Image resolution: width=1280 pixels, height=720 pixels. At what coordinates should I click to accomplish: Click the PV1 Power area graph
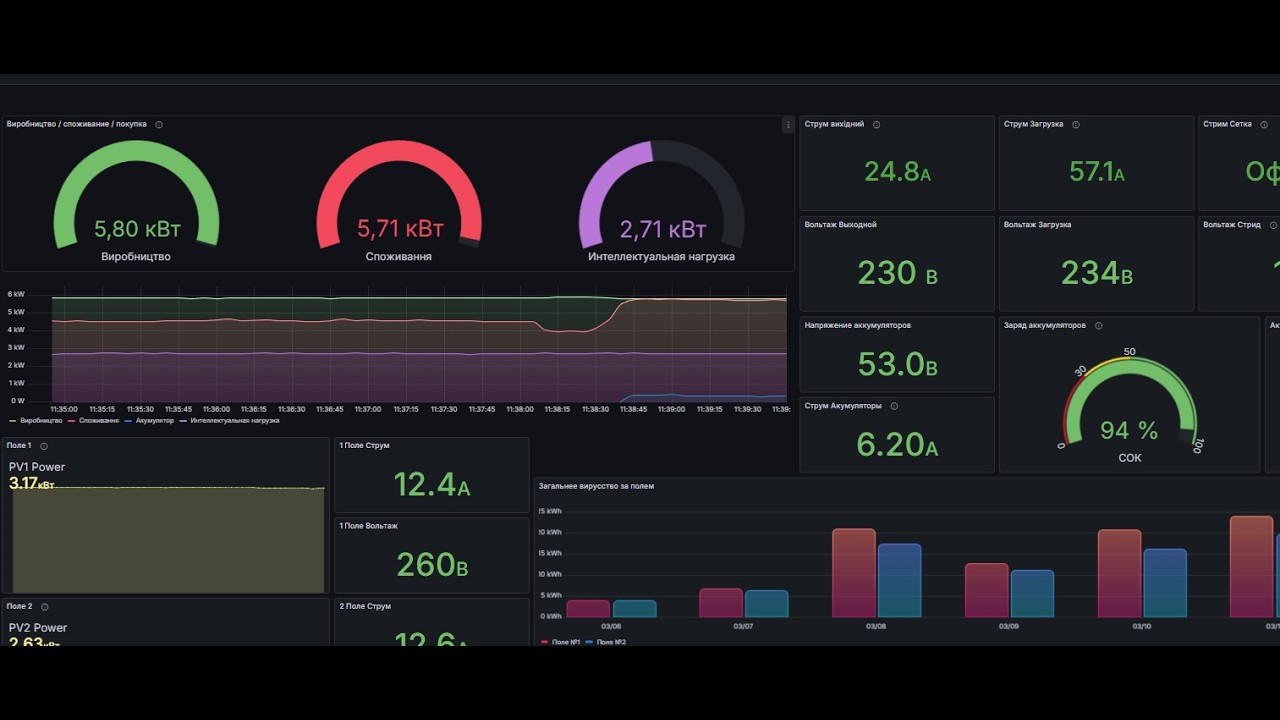[168, 540]
